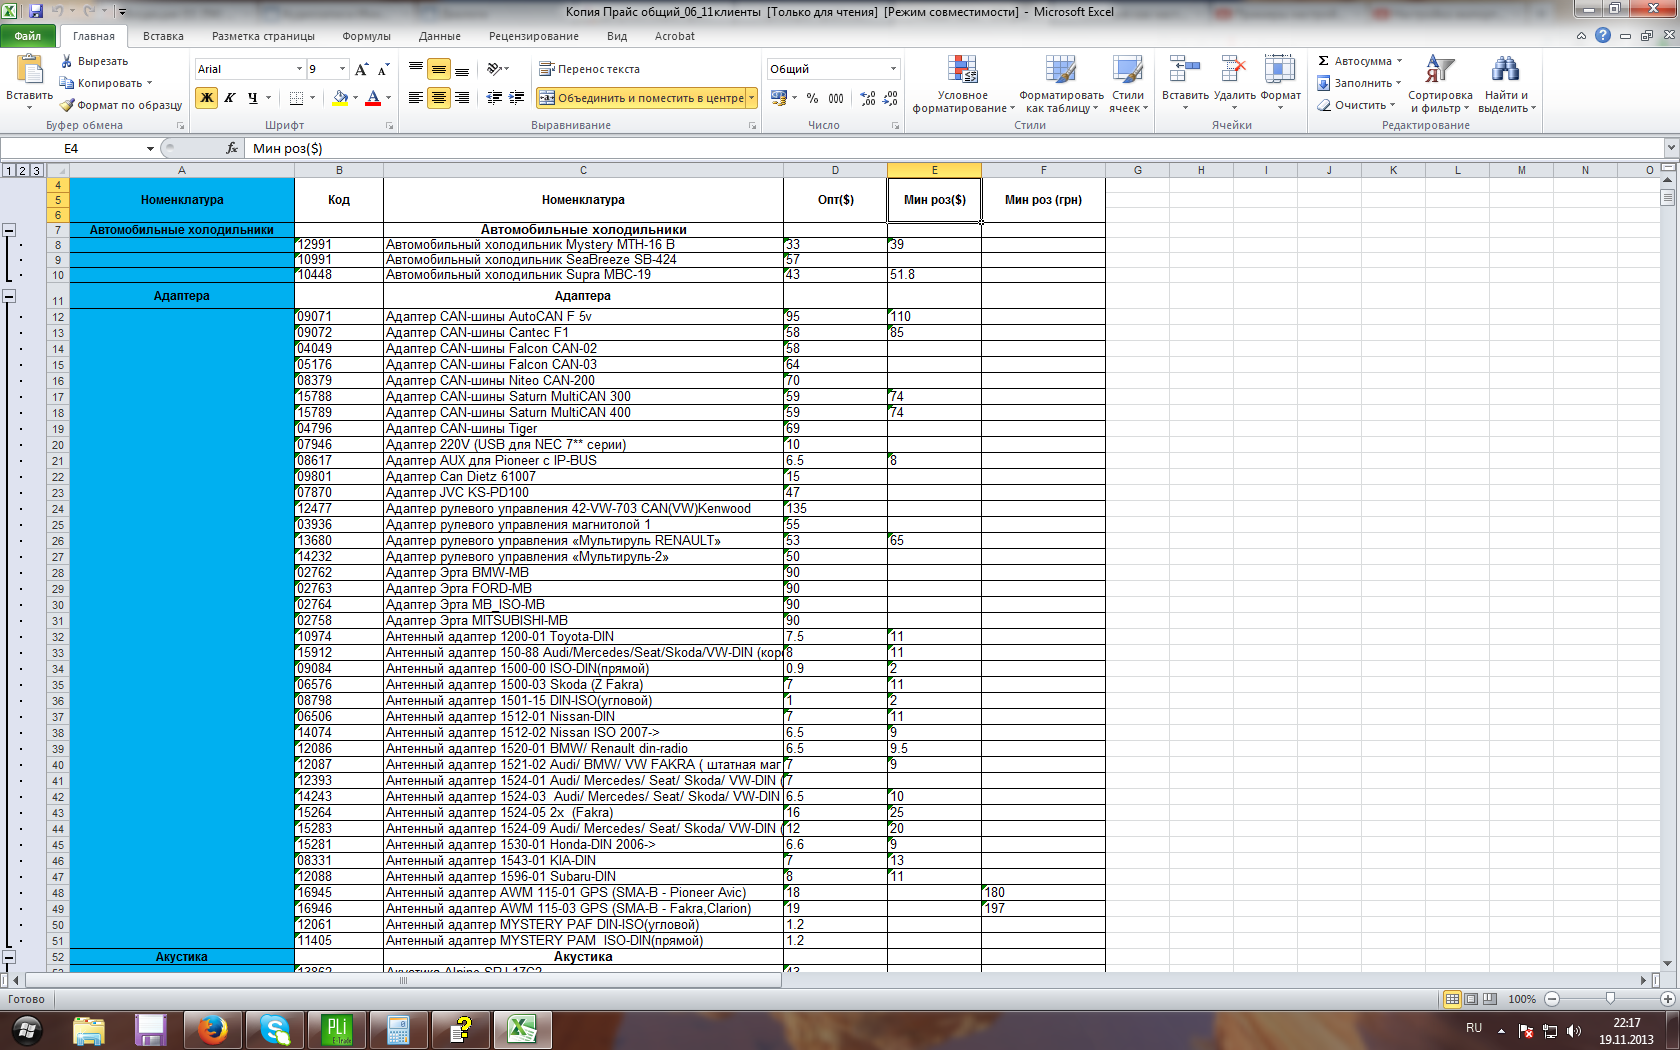Toggle italic (К) formatting

[x=230, y=98]
